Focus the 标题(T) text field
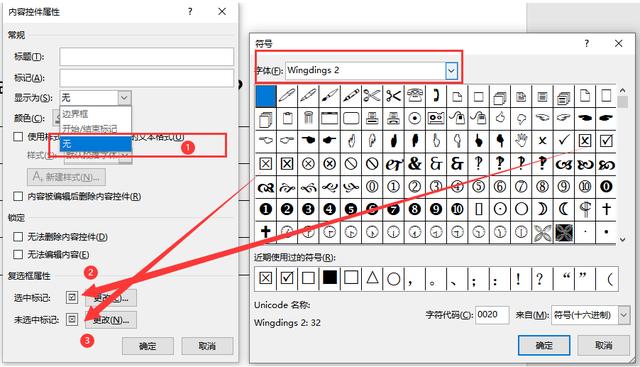This screenshot has height=367, width=640. (x=147, y=56)
